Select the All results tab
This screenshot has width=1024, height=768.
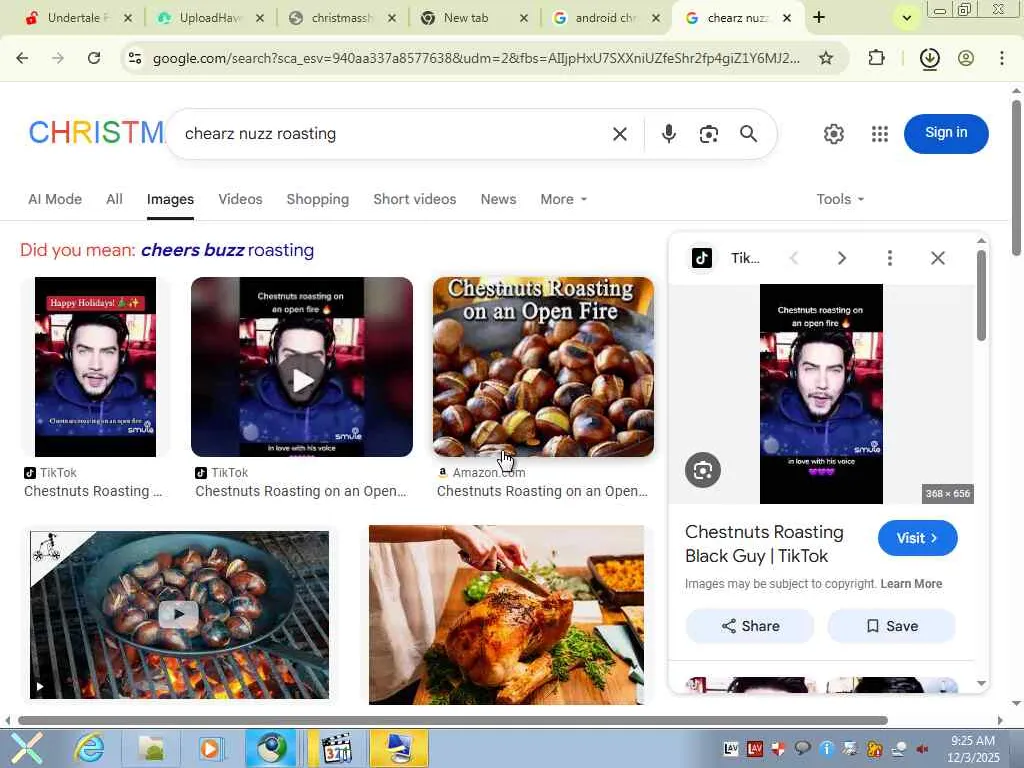point(114,199)
